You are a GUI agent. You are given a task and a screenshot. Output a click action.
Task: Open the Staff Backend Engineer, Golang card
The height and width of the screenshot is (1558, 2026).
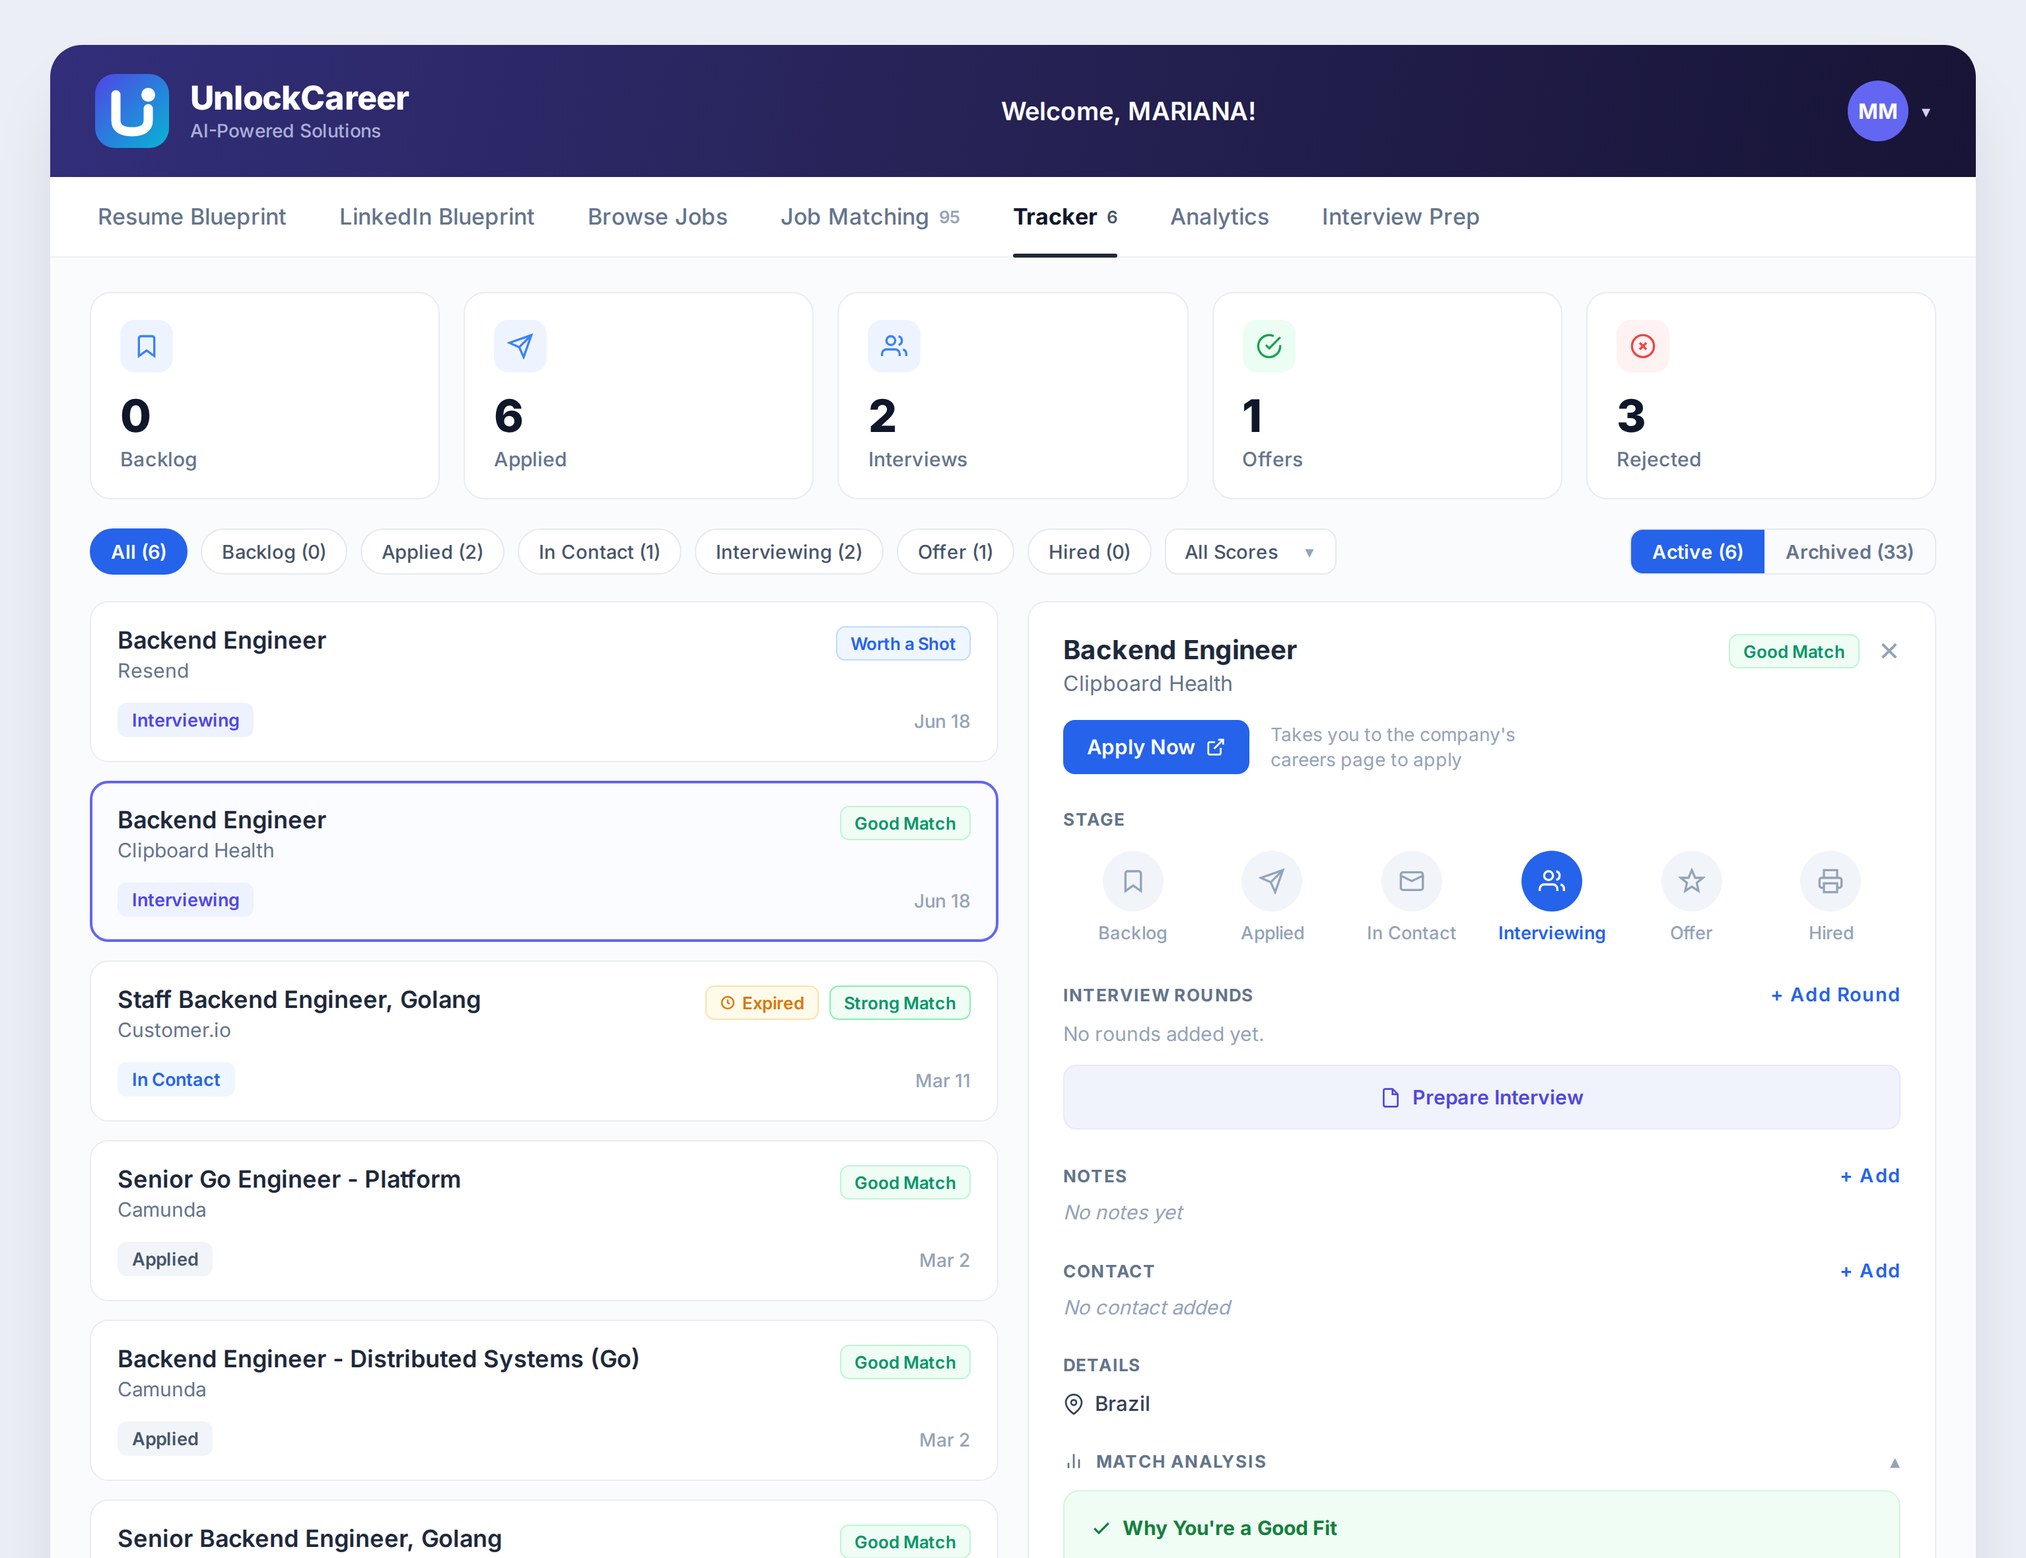pyautogui.click(x=544, y=1041)
